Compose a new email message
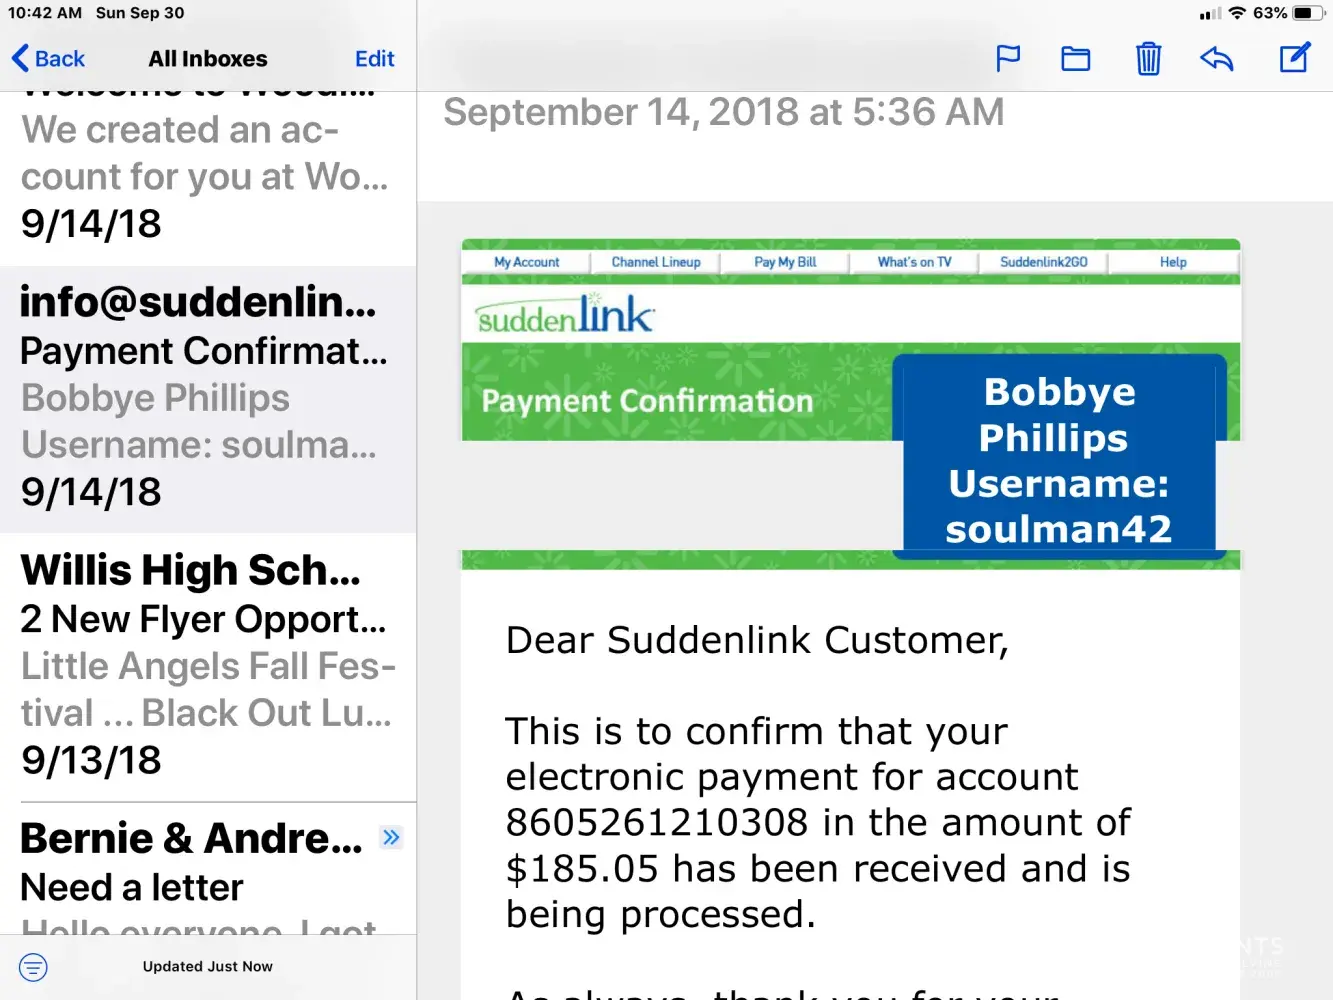This screenshot has width=1333, height=1000. (x=1295, y=58)
